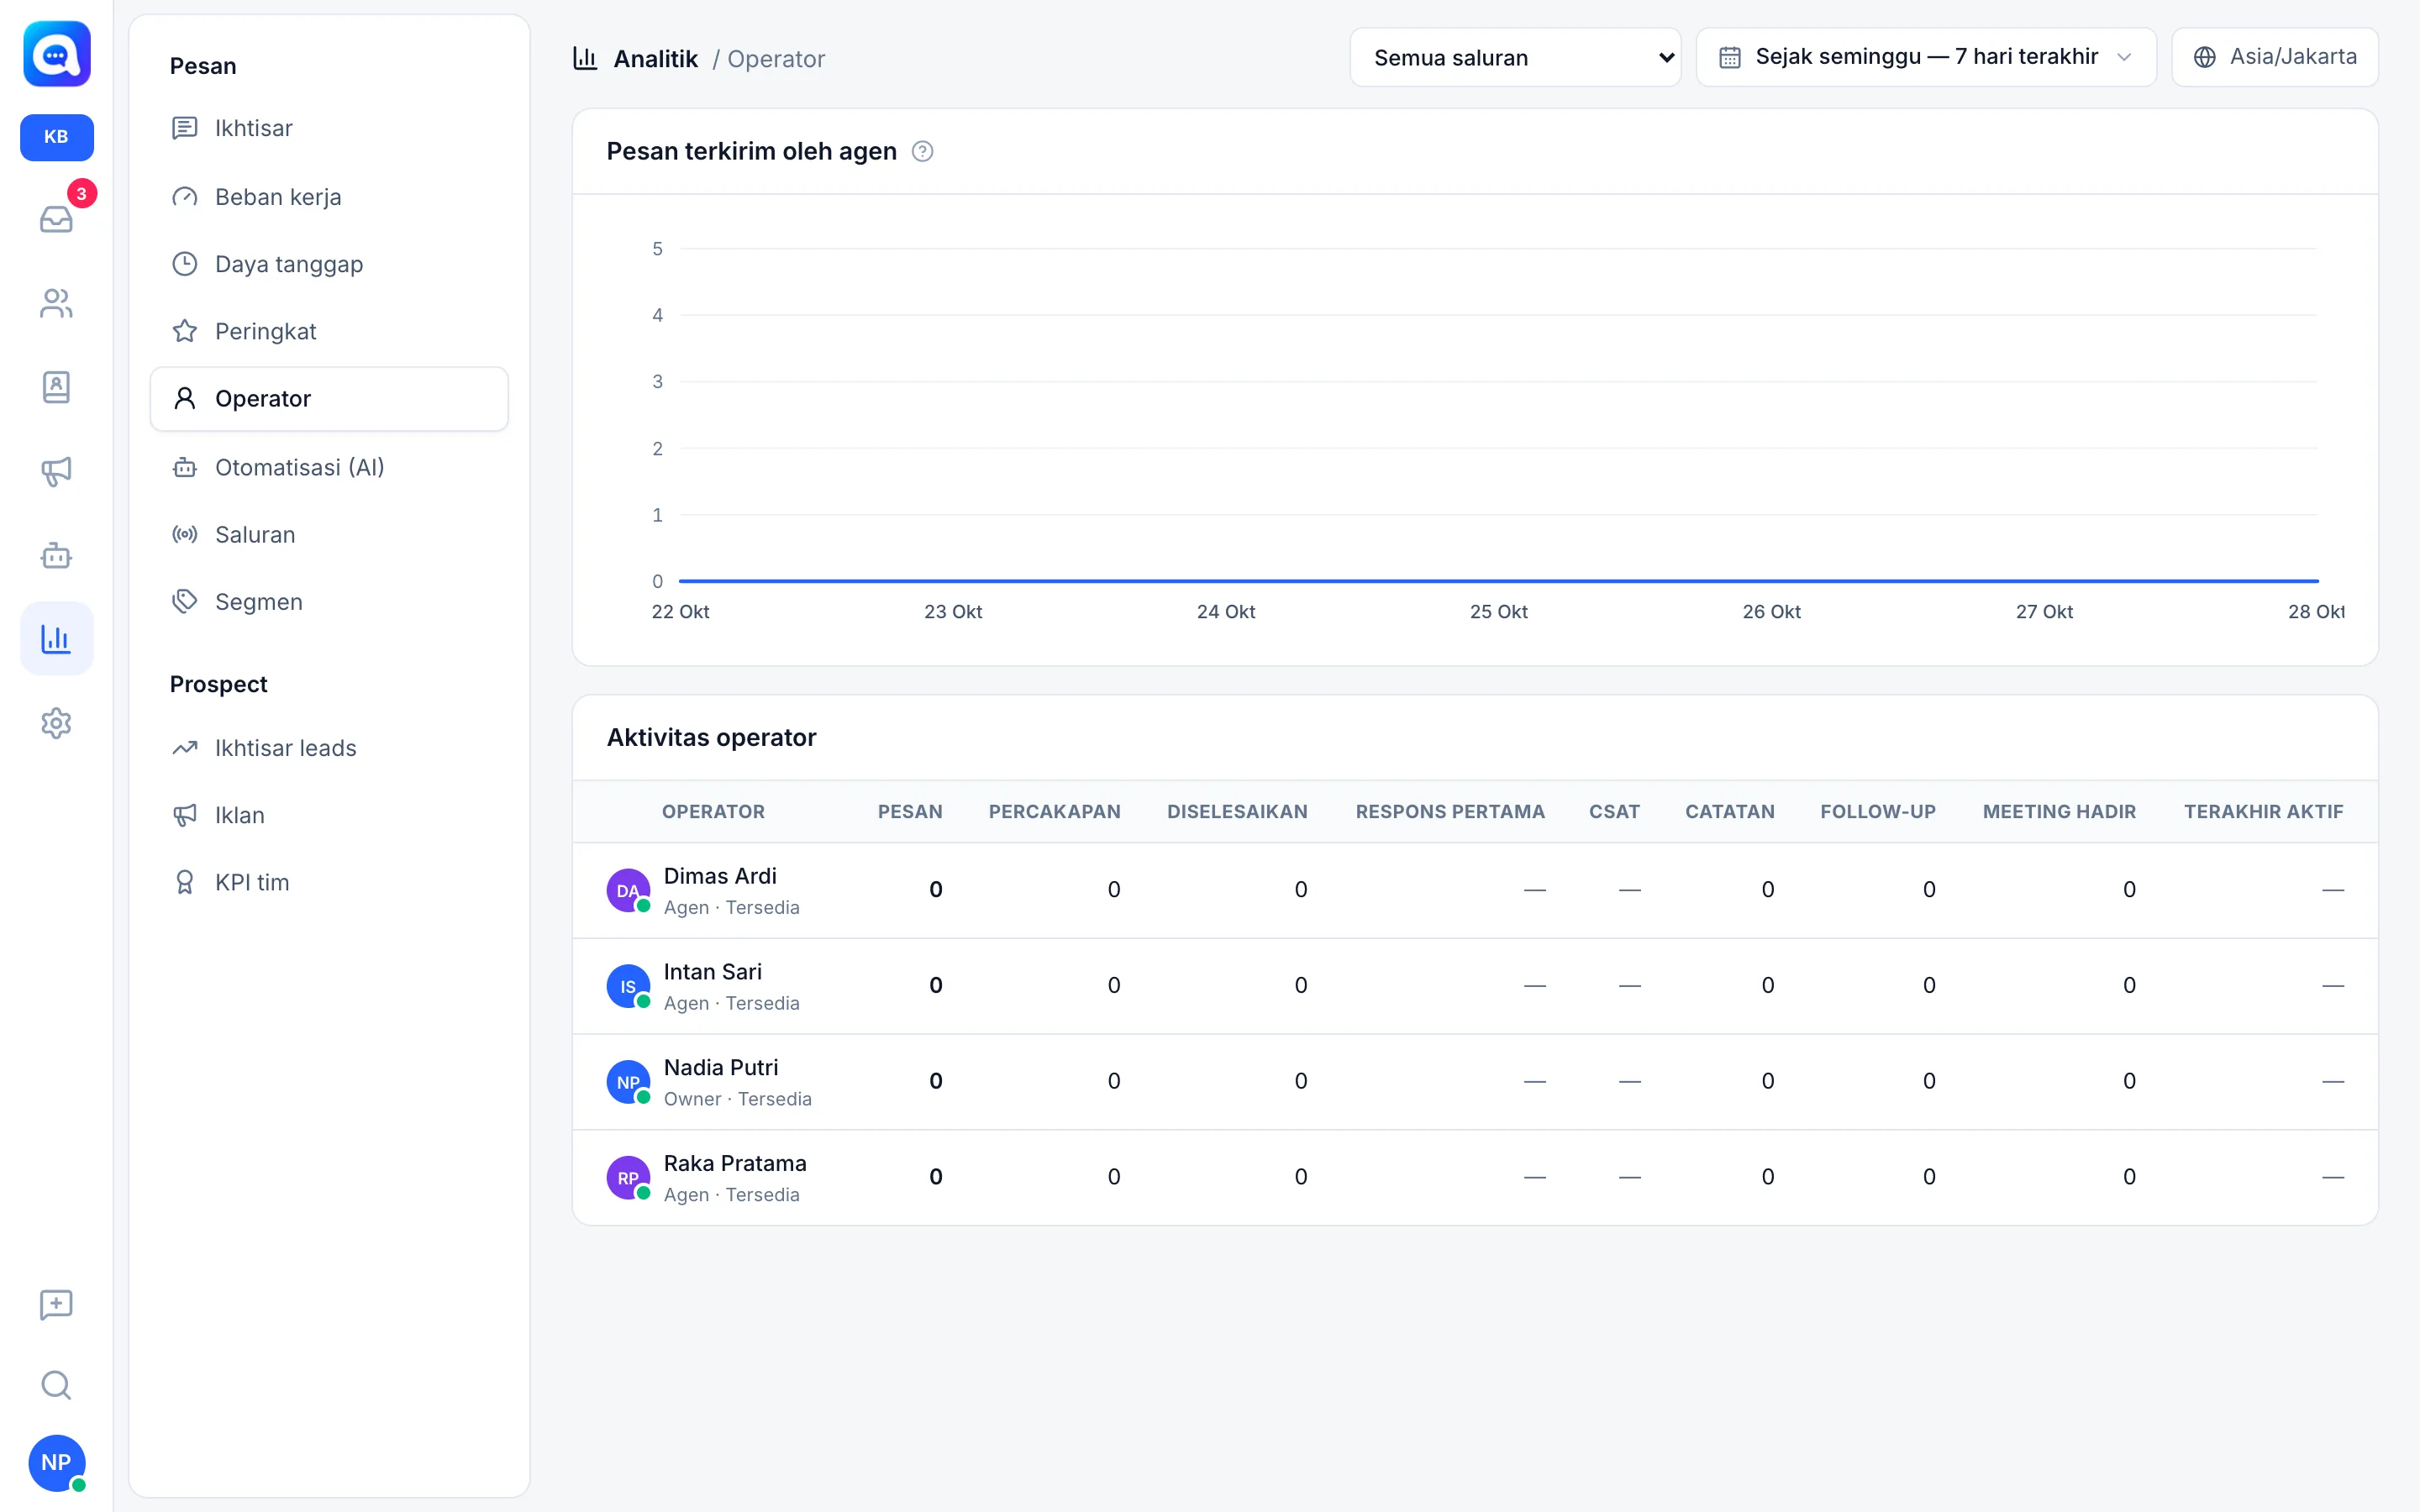The height and width of the screenshot is (1512, 2420).
Task: Click the Dimas Ardi operator row
Action: click(x=1475, y=890)
